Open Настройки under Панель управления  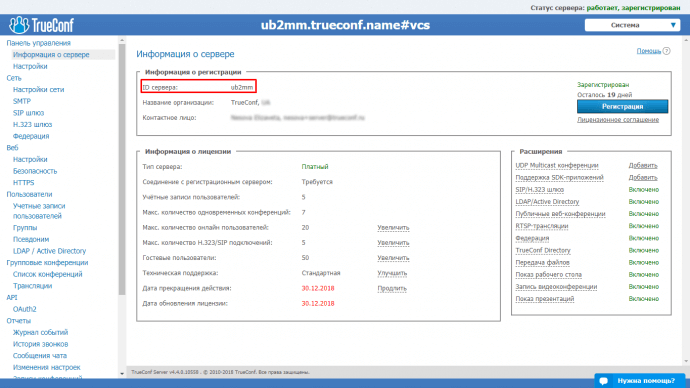pos(30,66)
